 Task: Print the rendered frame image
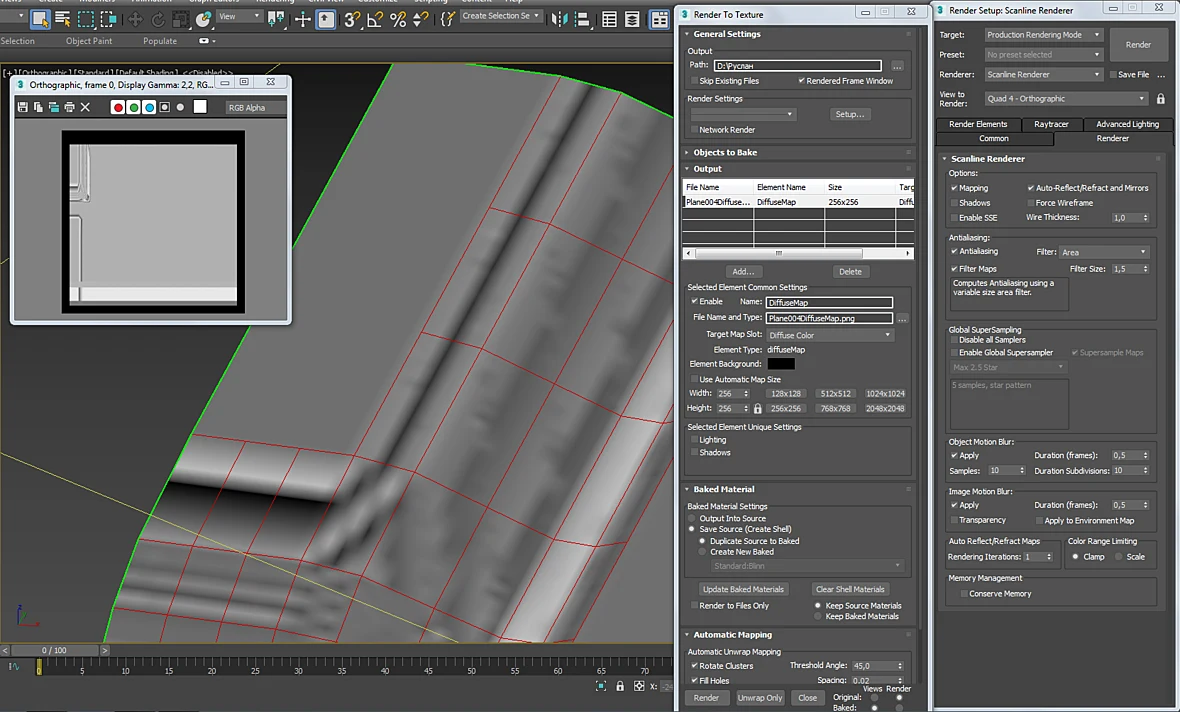tap(69, 108)
